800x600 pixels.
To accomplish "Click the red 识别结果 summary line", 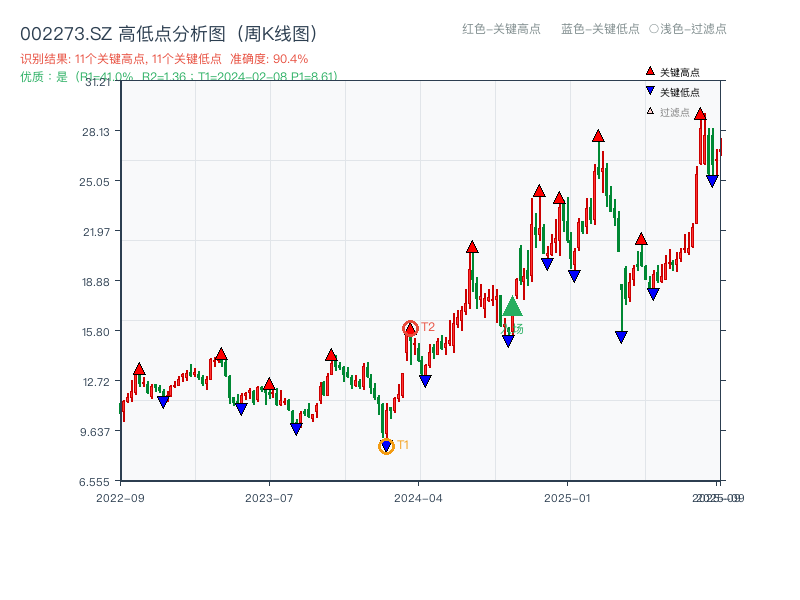I will [164, 59].
